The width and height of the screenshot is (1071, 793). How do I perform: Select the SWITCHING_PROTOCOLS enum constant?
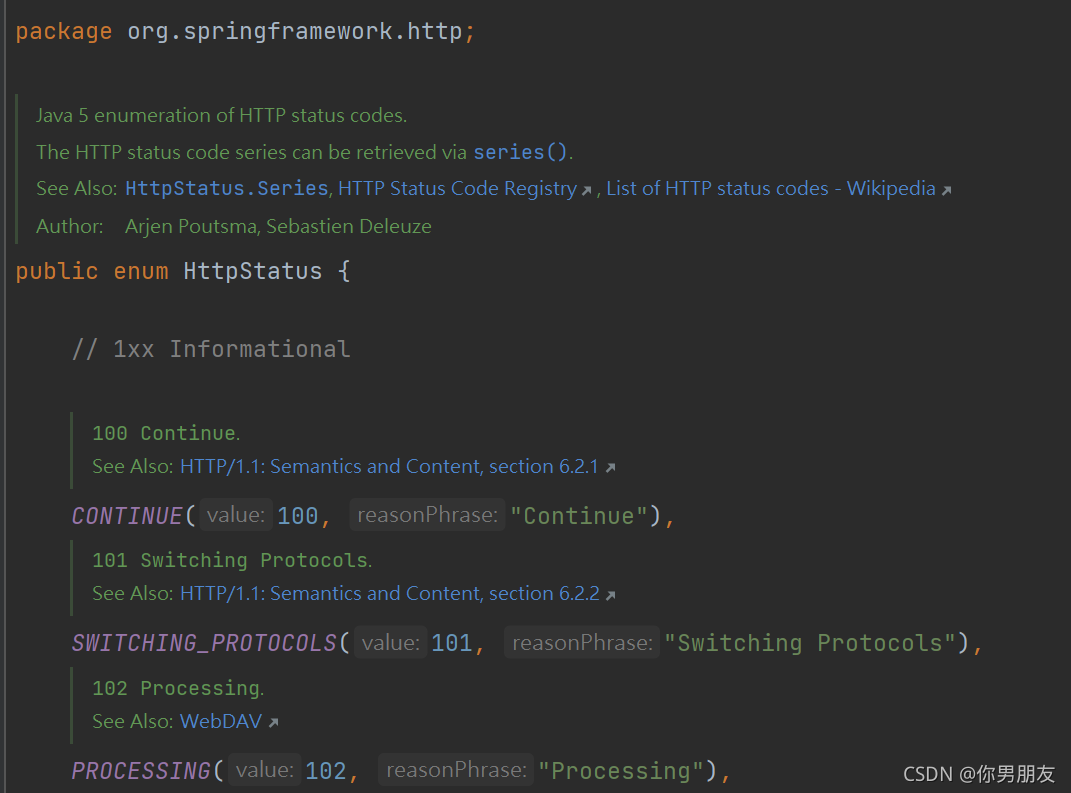pos(204,643)
